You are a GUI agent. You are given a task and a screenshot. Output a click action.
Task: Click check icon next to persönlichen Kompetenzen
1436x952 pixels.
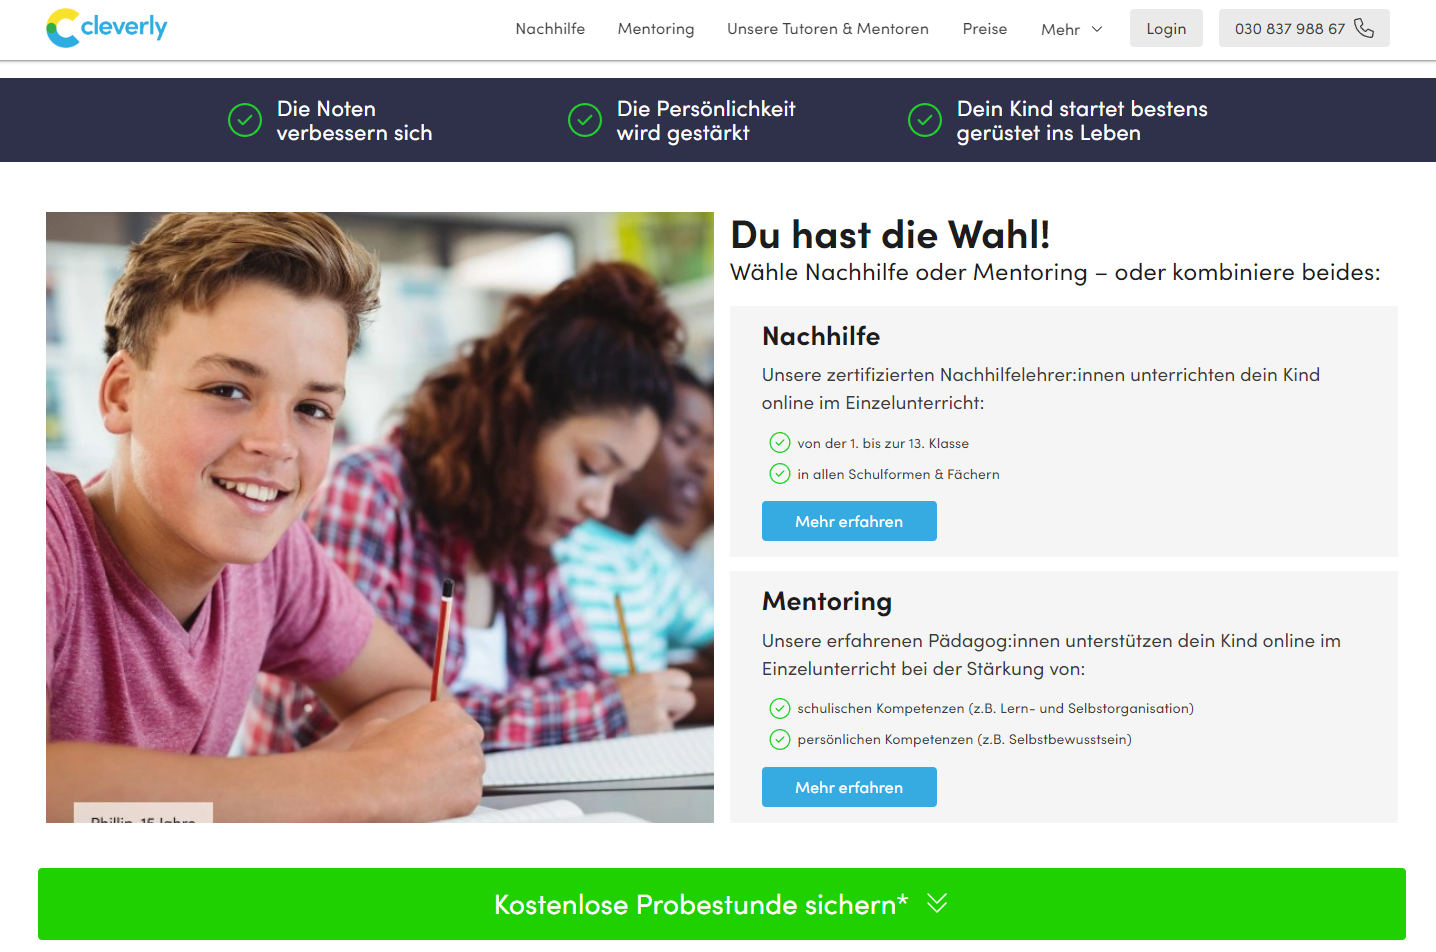(x=780, y=739)
